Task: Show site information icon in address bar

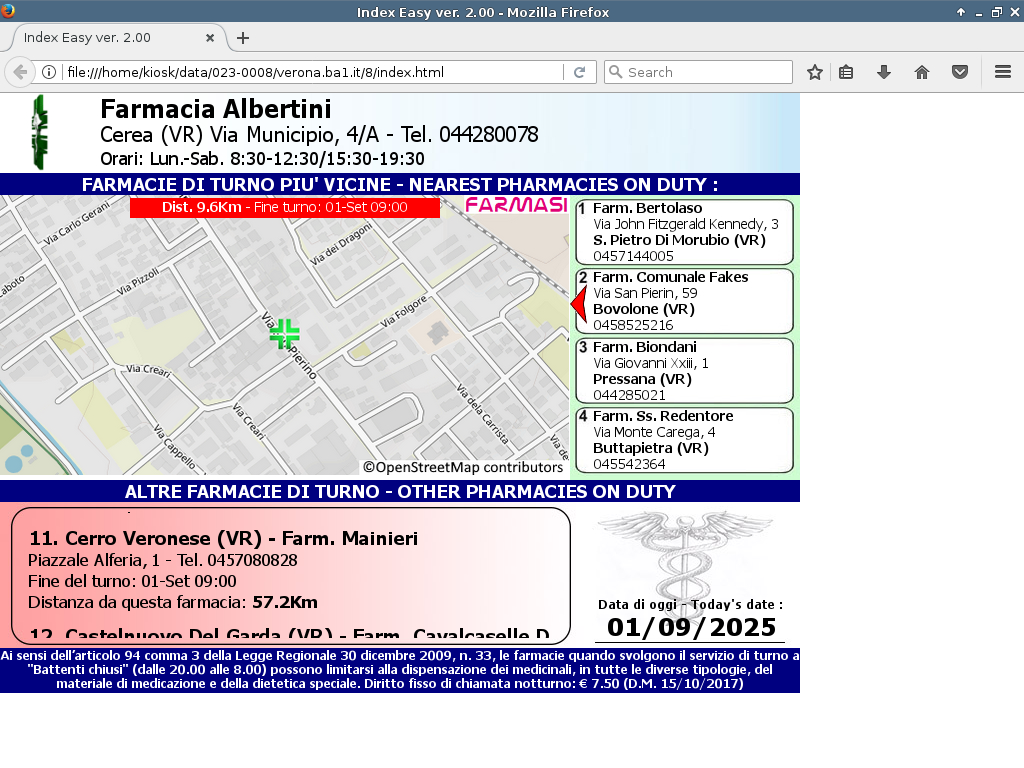Action: pos(48,72)
